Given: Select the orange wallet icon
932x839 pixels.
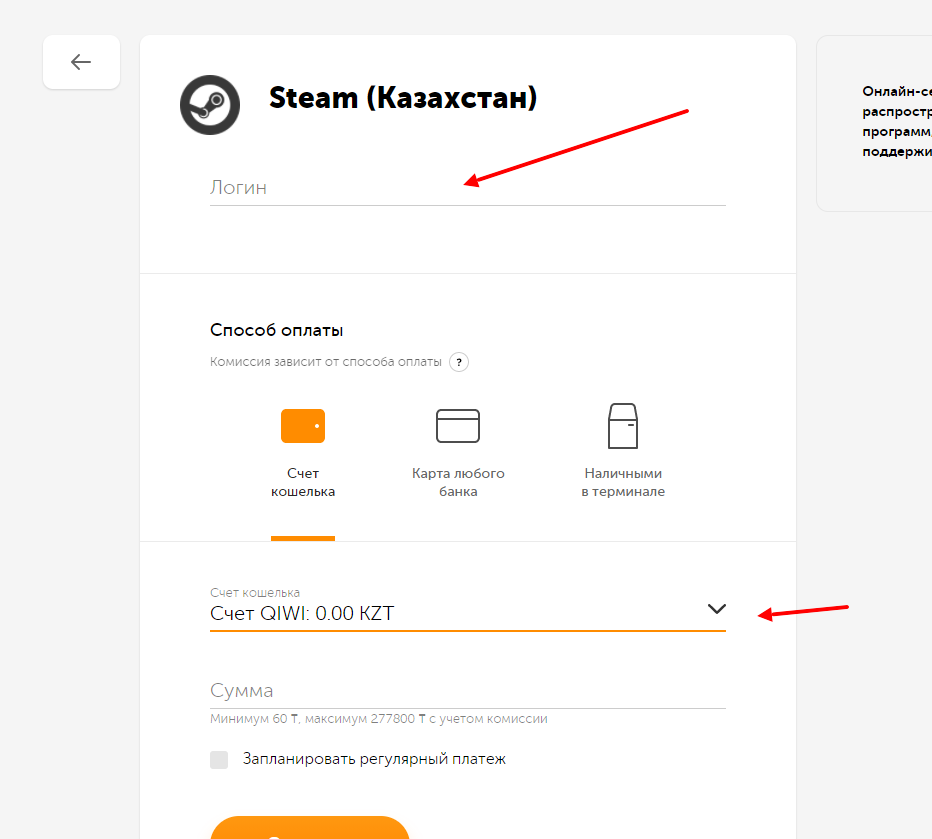Looking at the screenshot, I should pyautogui.click(x=303, y=426).
